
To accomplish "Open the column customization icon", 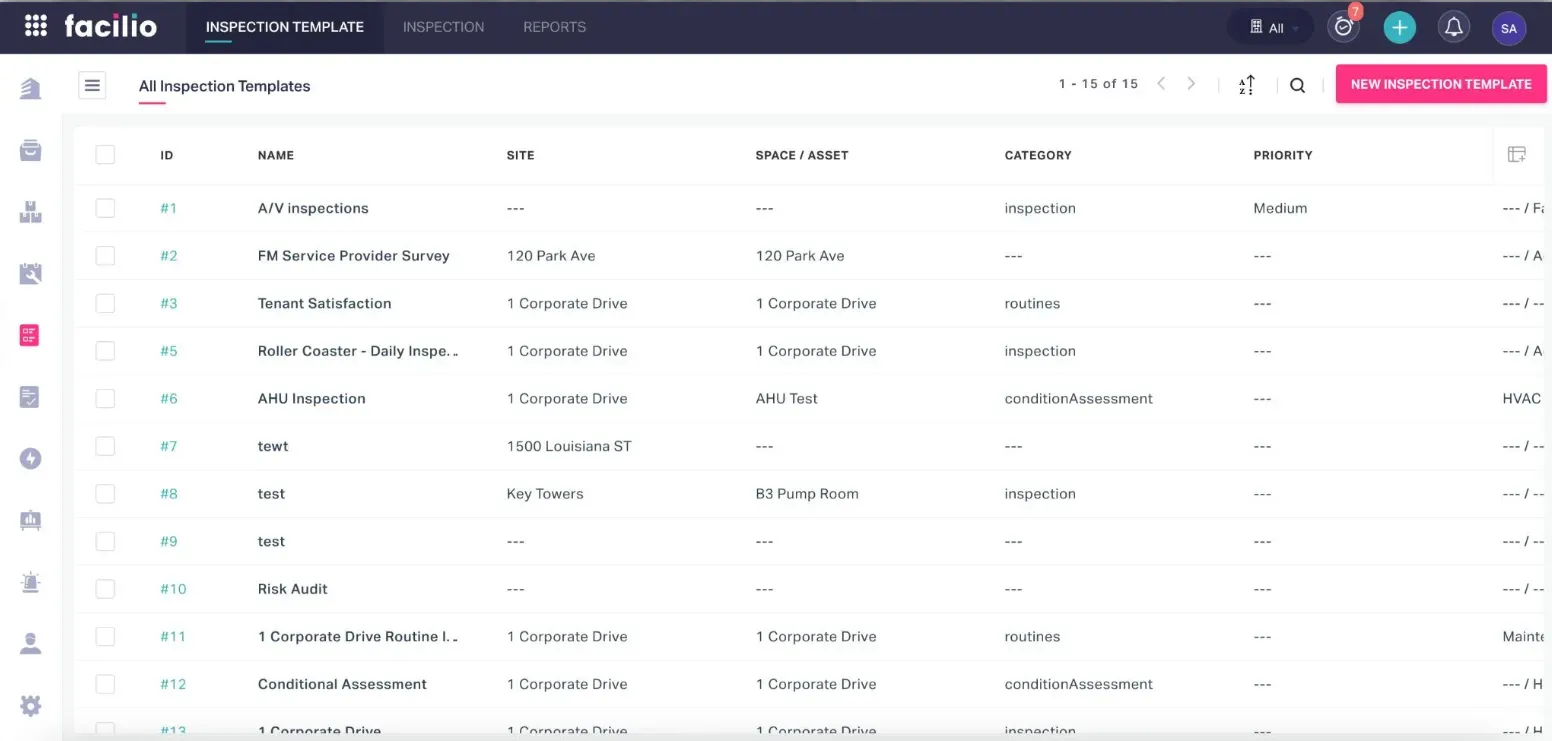I will click(x=1516, y=155).
